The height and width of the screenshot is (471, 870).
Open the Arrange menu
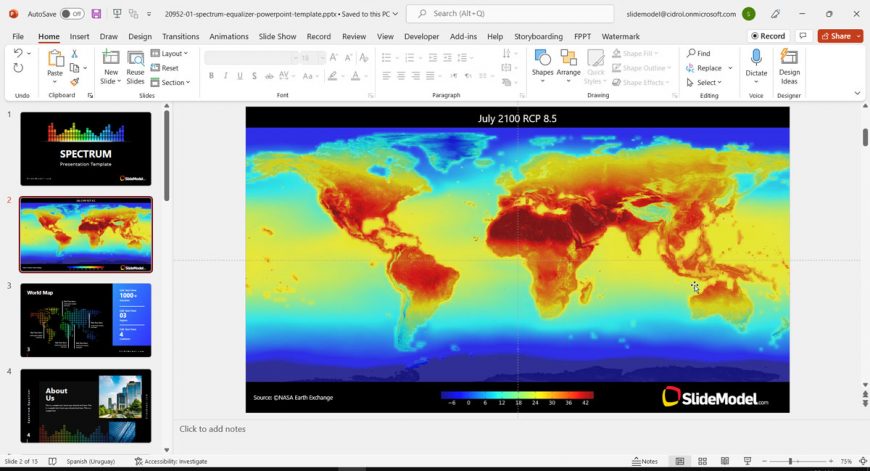pyautogui.click(x=568, y=66)
